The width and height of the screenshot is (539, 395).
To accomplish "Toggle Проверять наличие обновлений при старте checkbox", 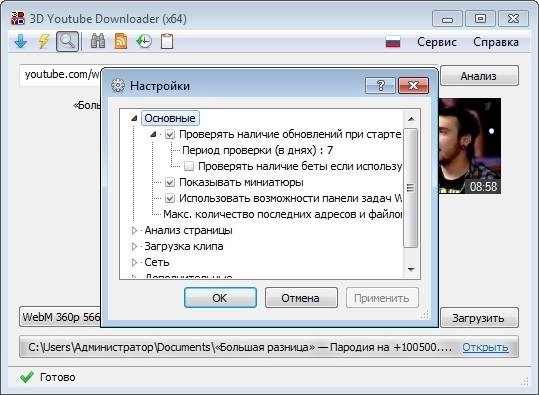I will pos(170,134).
